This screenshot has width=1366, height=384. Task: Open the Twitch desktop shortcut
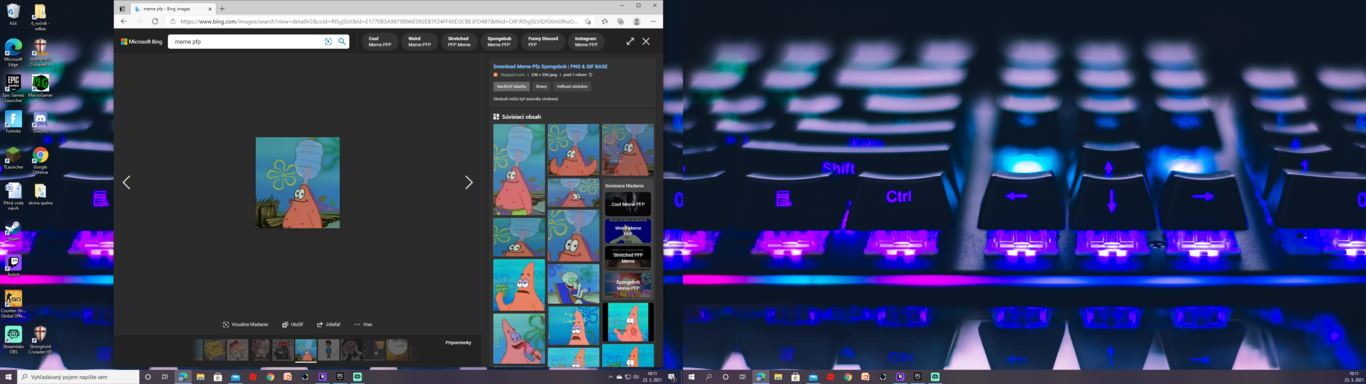13,265
